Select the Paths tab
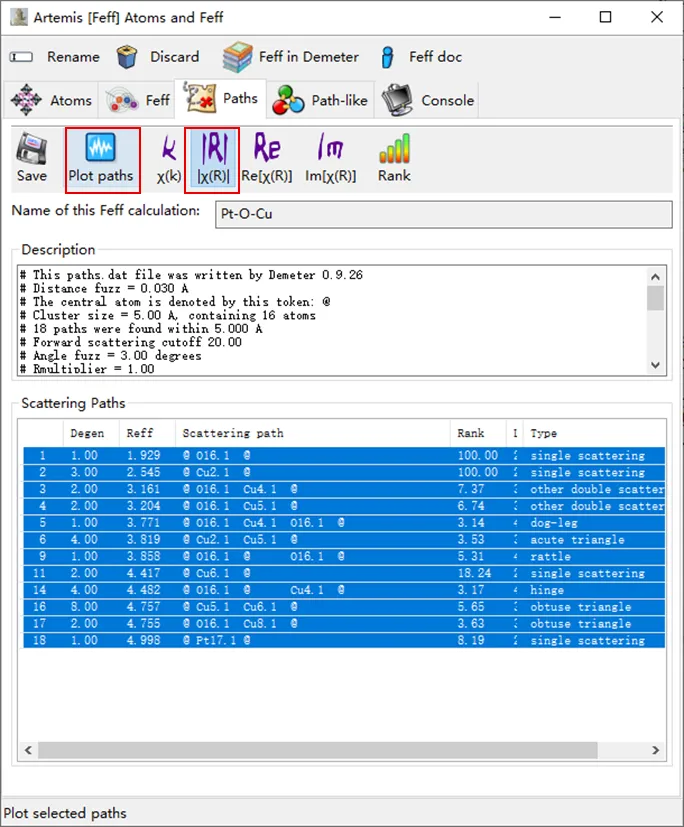684x827 pixels. pos(221,98)
